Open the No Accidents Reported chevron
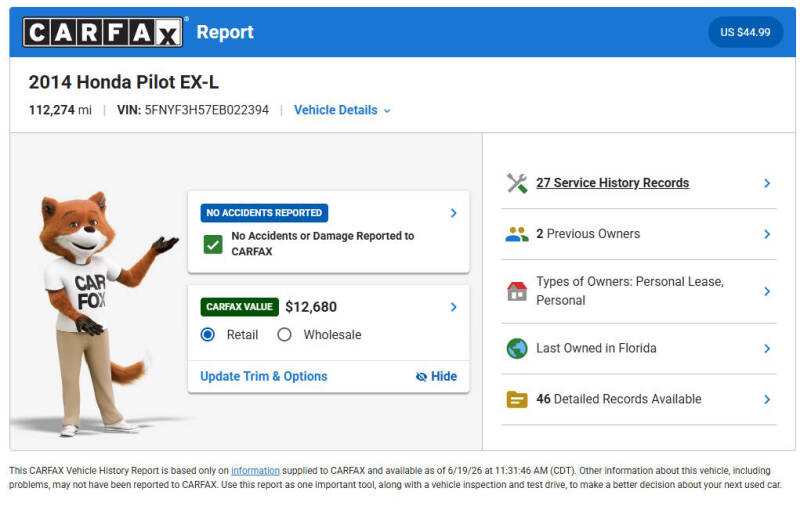 (454, 213)
